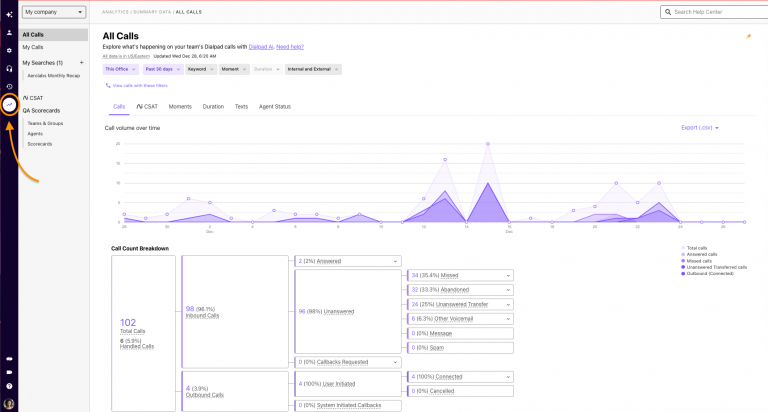Add a new search with plus icon
The height and width of the screenshot is (412, 768).
[81, 62]
